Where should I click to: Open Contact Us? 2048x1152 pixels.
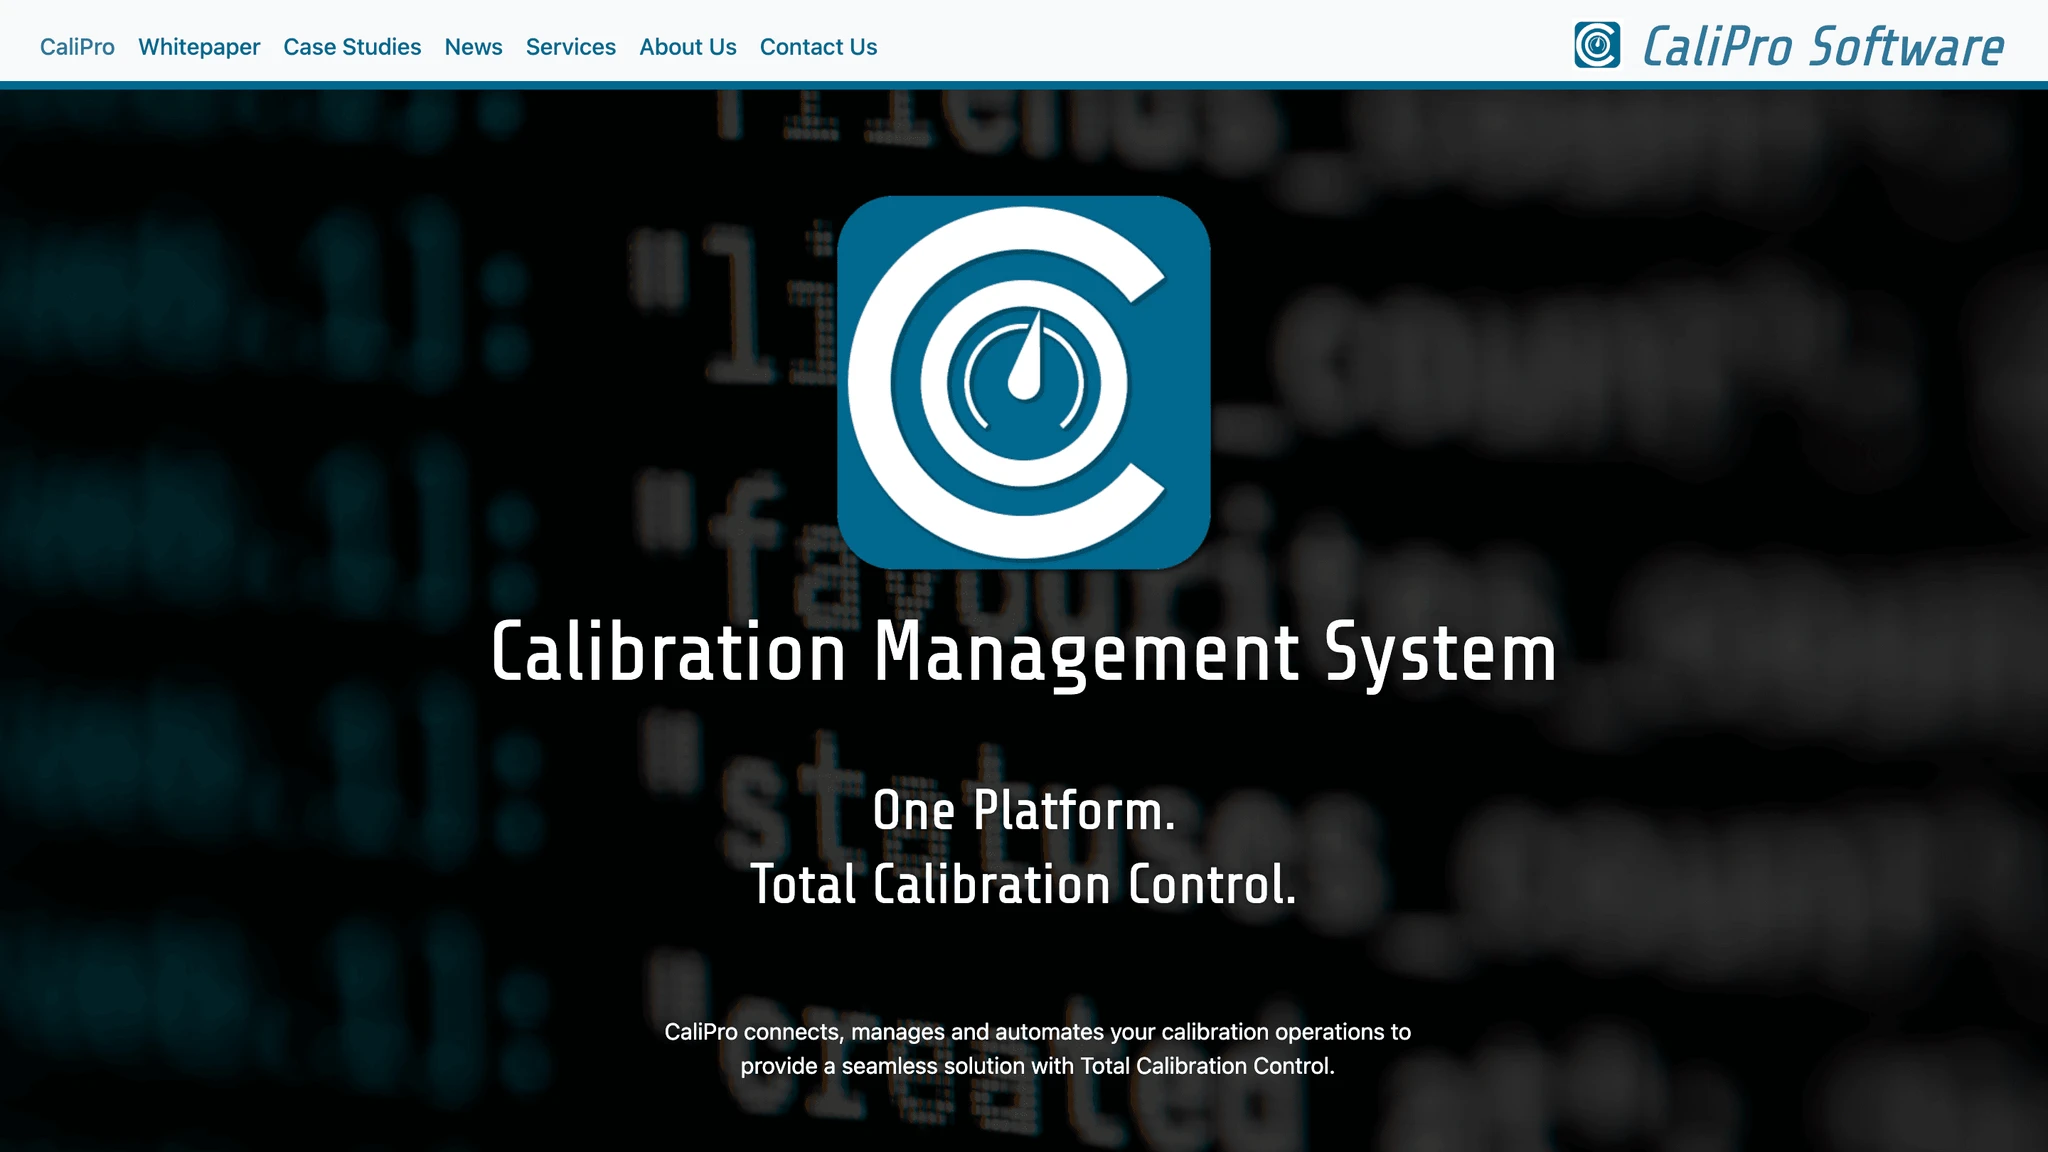(x=817, y=46)
